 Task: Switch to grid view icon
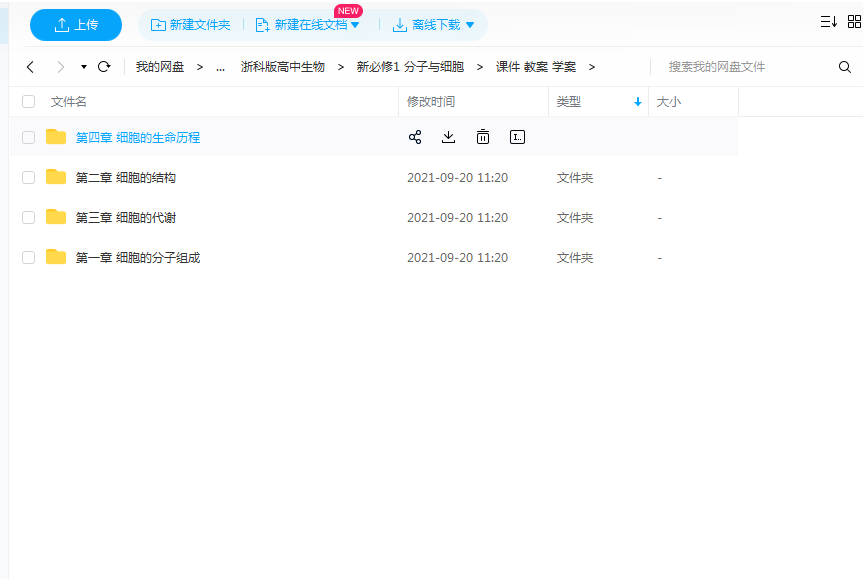click(854, 21)
